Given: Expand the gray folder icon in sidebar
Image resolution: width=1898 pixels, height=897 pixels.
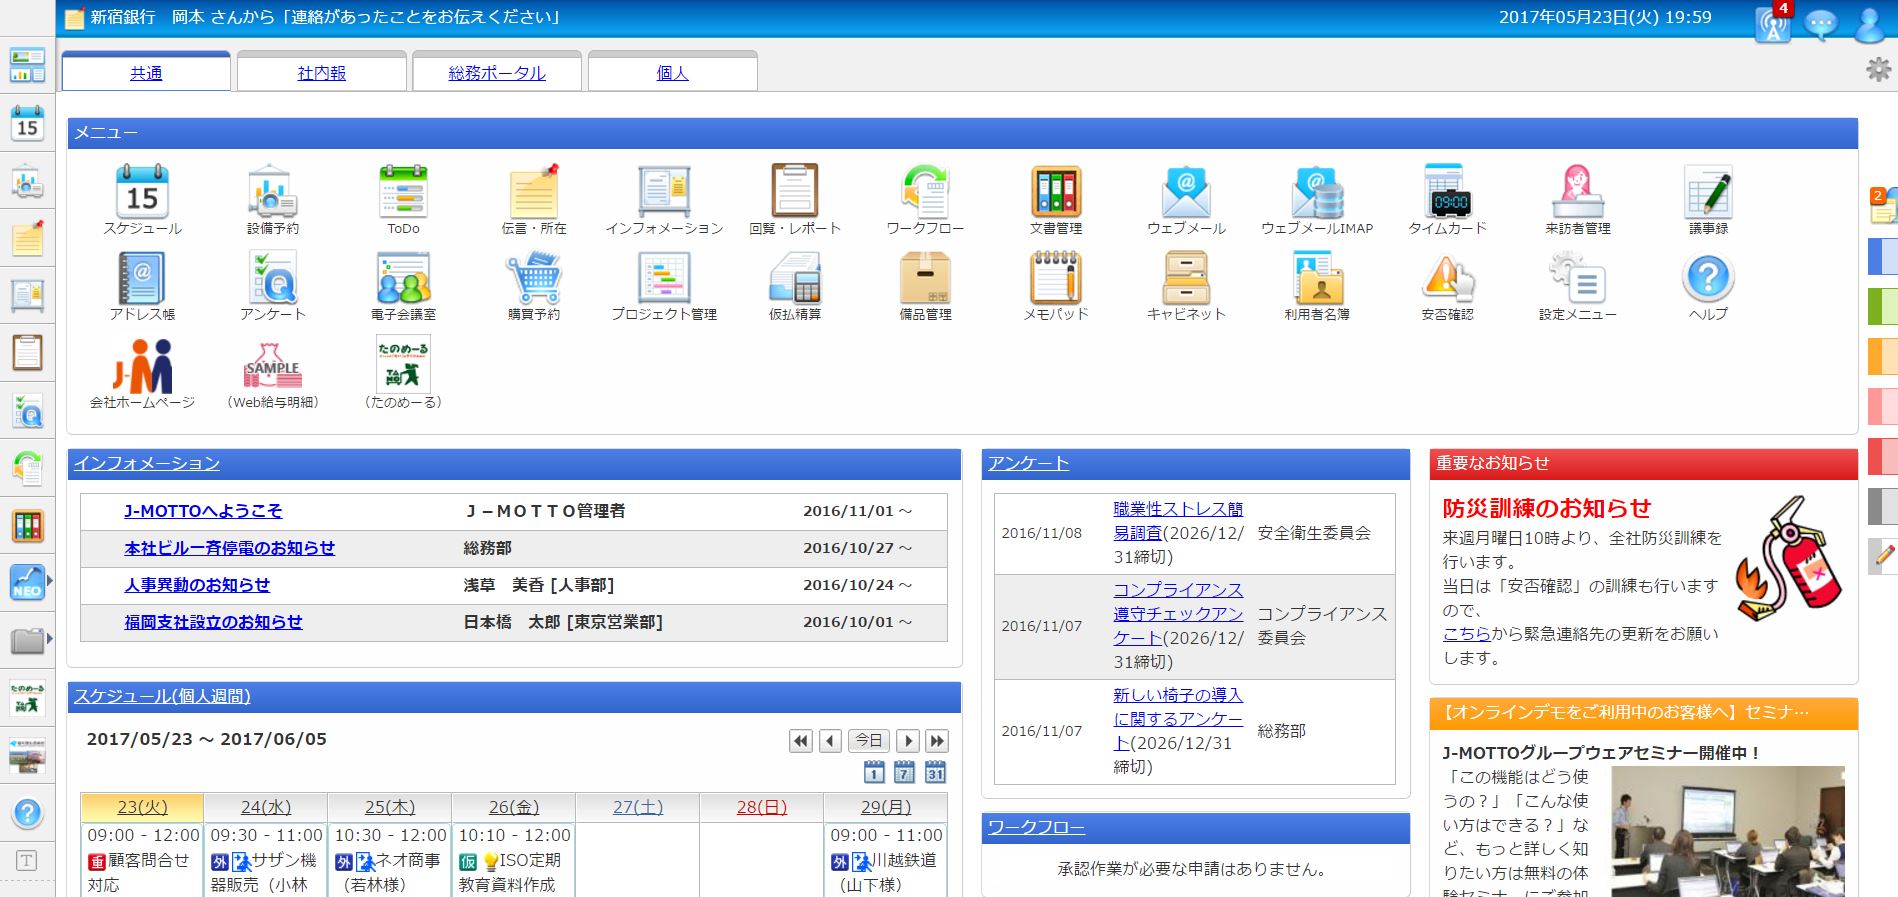Looking at the screenshot, I should pos(50,639).
